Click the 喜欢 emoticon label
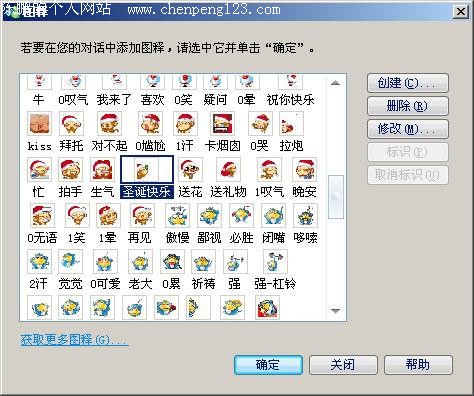Viewport: 474px width, 396px height. coord(152,100)
